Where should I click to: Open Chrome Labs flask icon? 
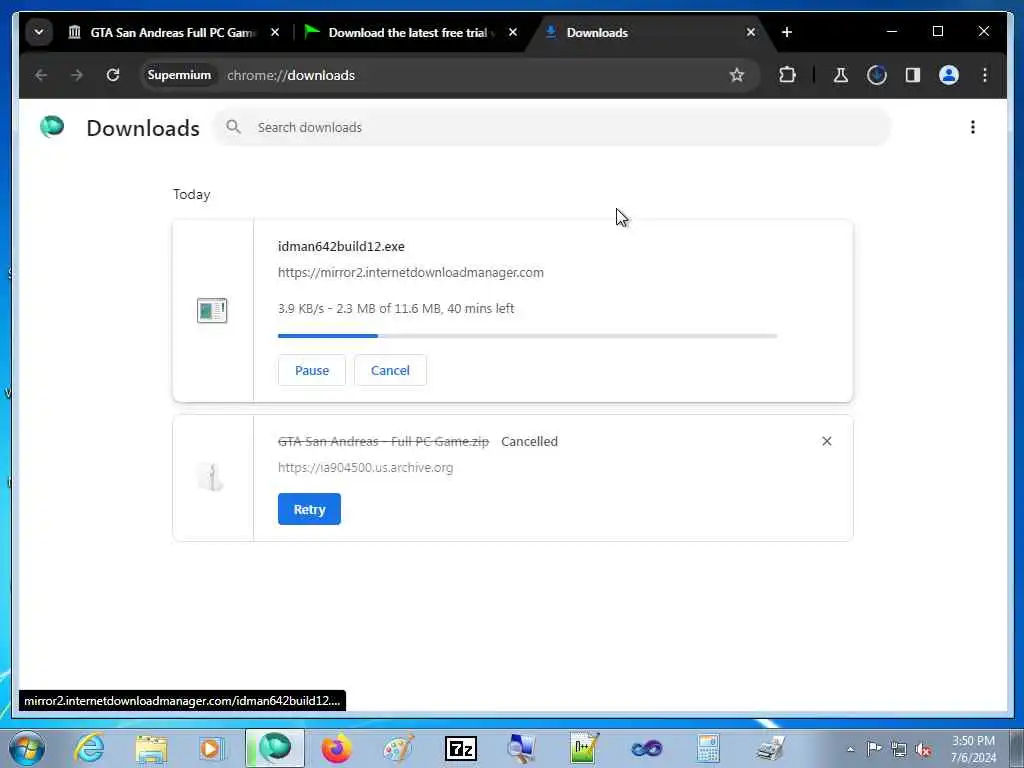tap(840, 75)
